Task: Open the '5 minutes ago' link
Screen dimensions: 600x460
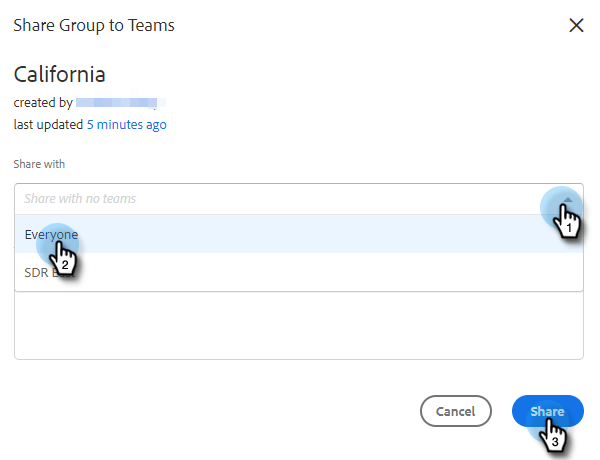Action: [126, 125]
